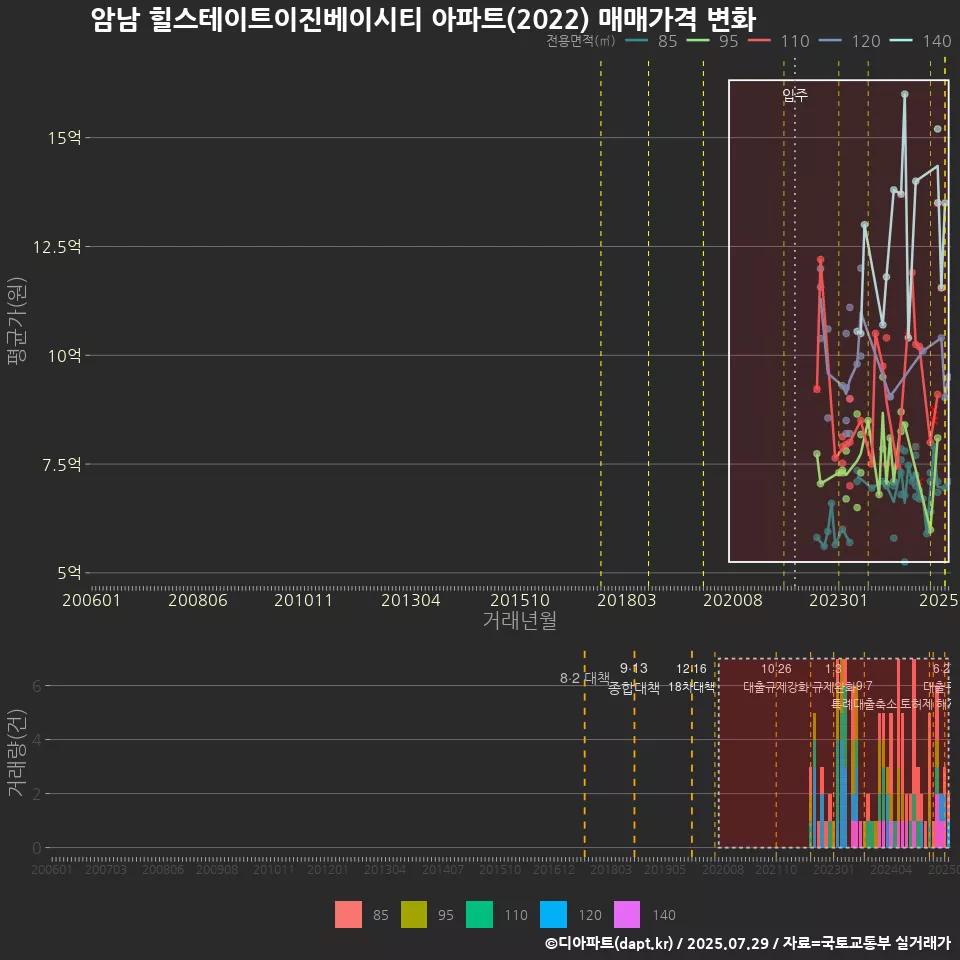The image size is (960, 960).
Task: Click '200703' on the volume chart x-axis
Action: click(106, 869)
